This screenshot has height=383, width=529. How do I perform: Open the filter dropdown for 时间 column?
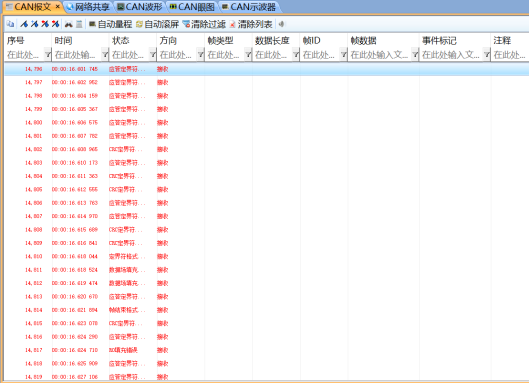[x=105, y=54]
